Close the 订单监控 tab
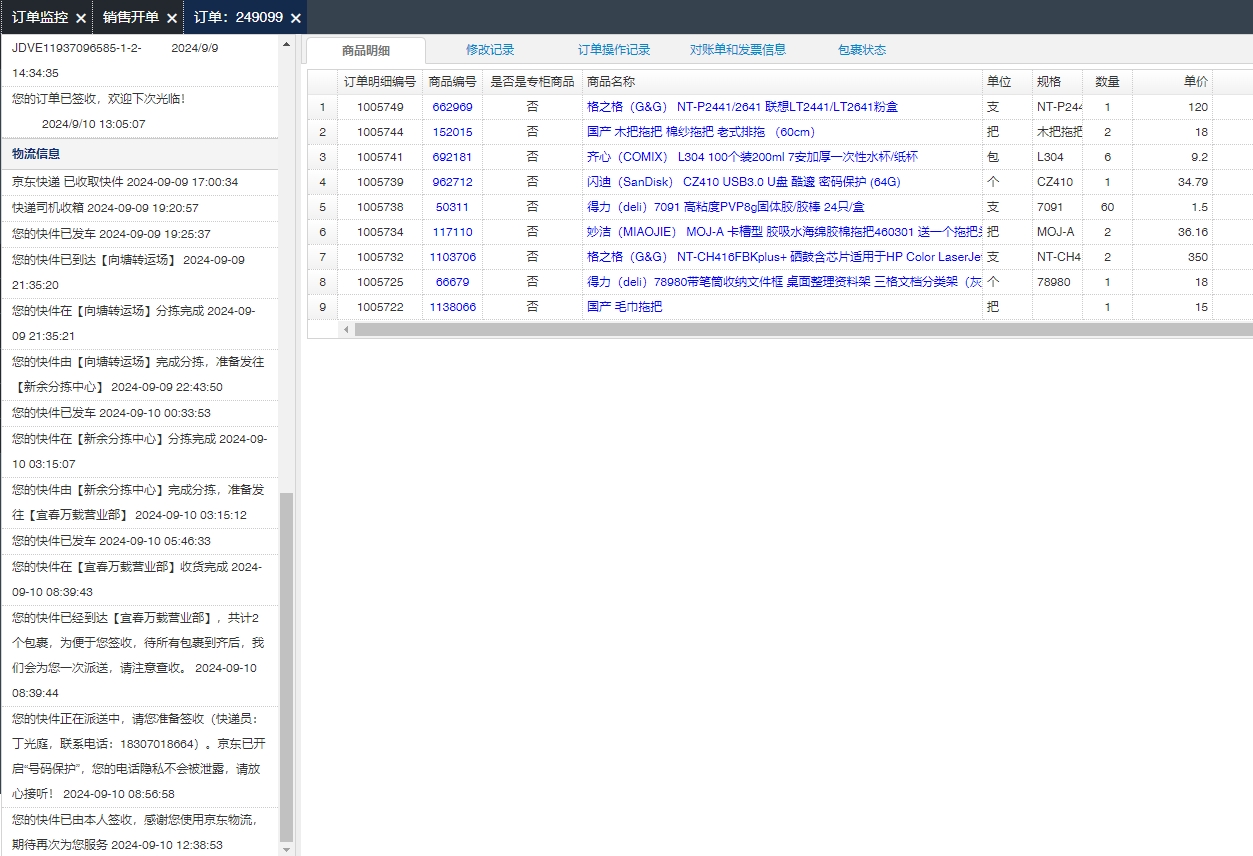The image size is (1253, 856). [x=81, y=18]
